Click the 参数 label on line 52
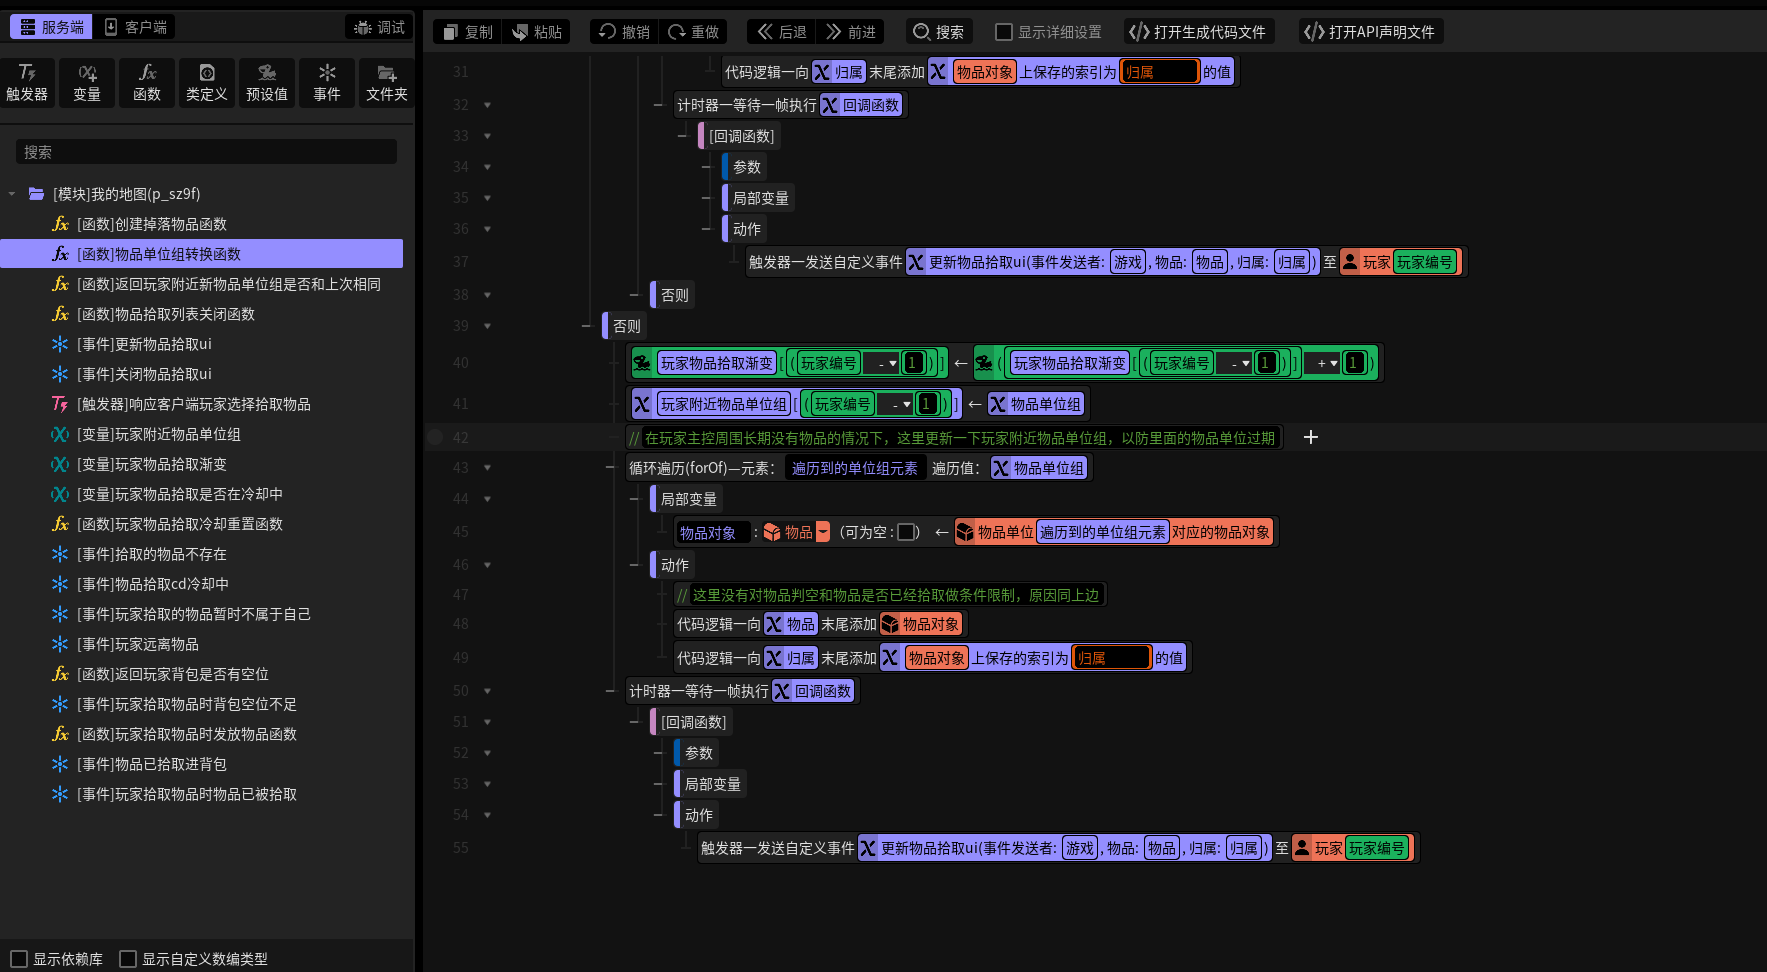The width and height of the screenshot is (1767, 972). [699, 753]
